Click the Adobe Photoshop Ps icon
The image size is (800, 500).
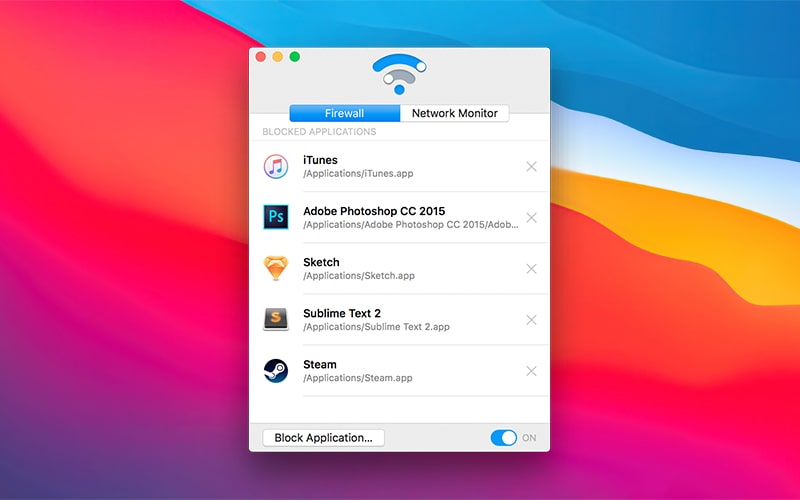pos(276,218)
